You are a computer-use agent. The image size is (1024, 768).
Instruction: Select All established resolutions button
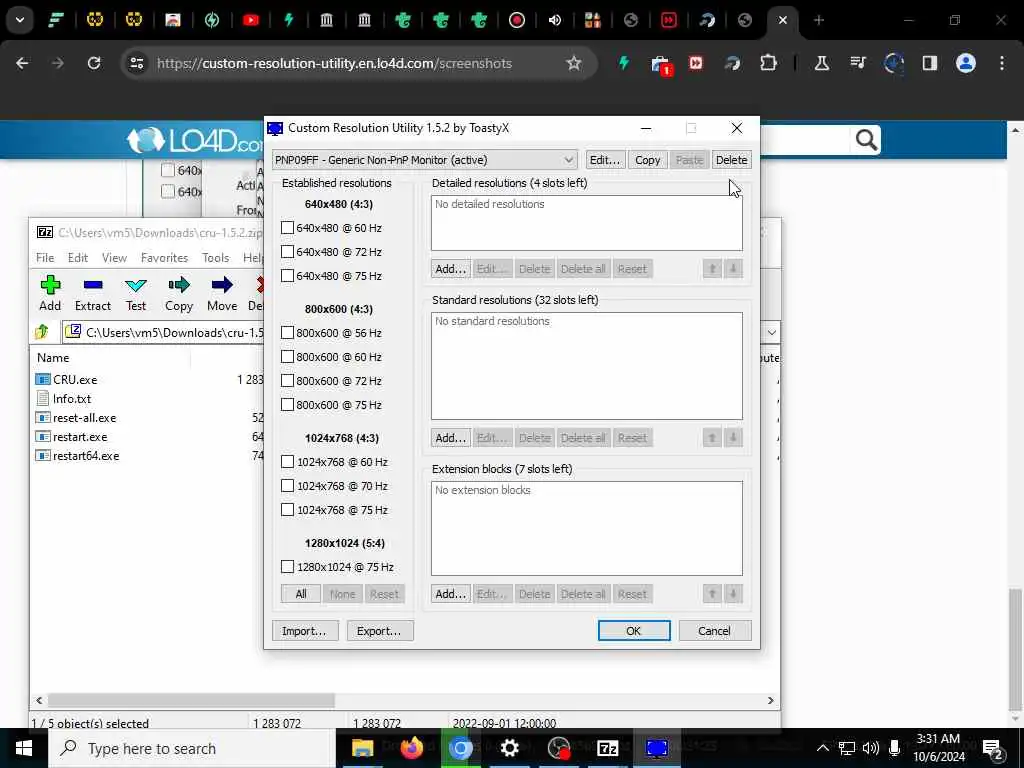(x=301, y=594)
